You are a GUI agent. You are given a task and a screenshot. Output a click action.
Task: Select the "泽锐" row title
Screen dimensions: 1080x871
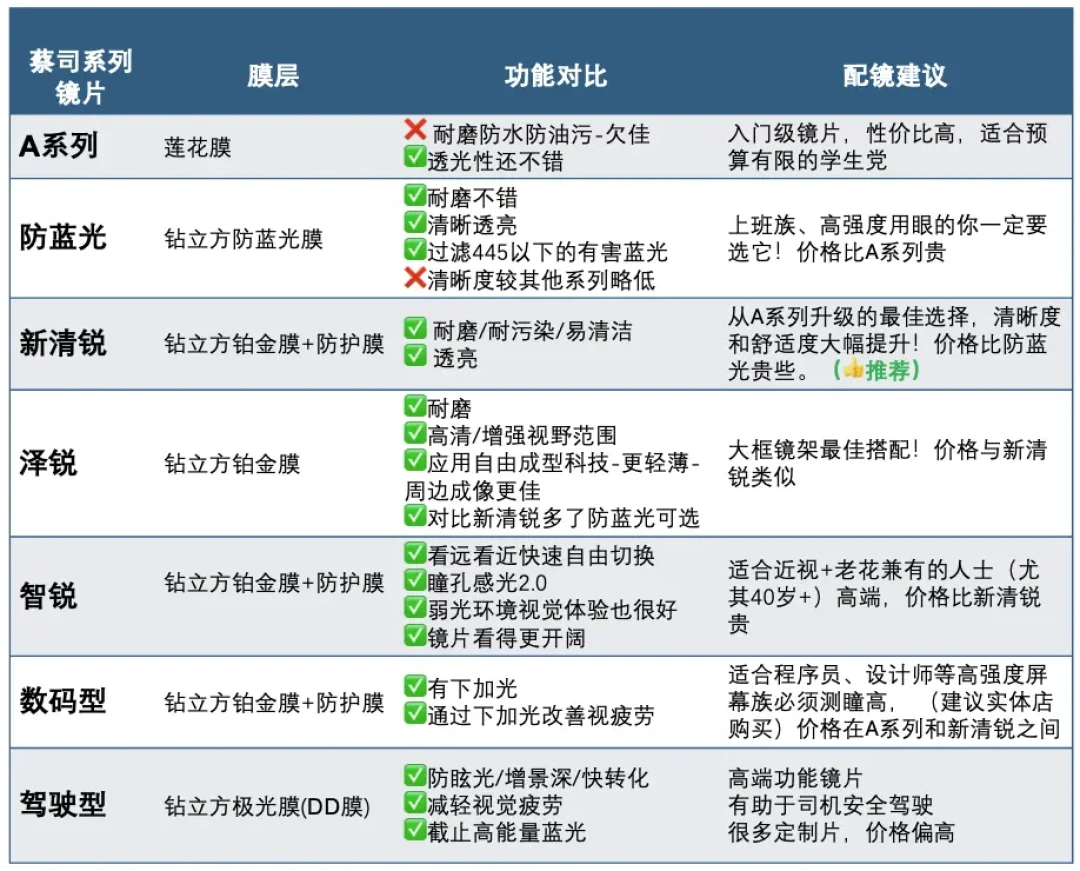[48, 463]
